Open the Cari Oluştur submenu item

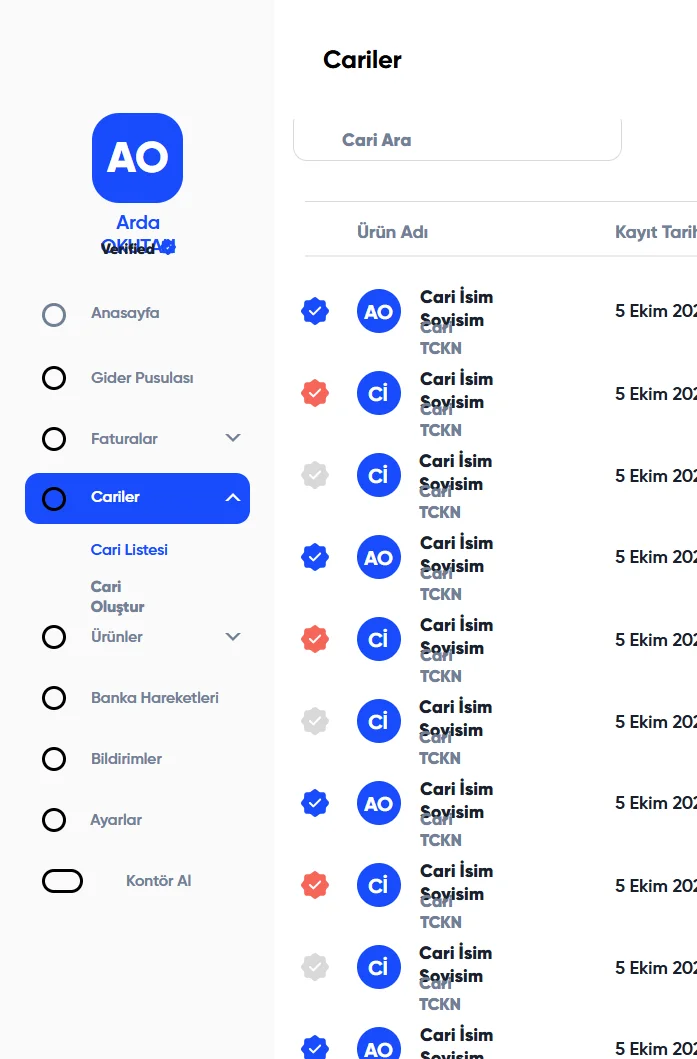117,596
